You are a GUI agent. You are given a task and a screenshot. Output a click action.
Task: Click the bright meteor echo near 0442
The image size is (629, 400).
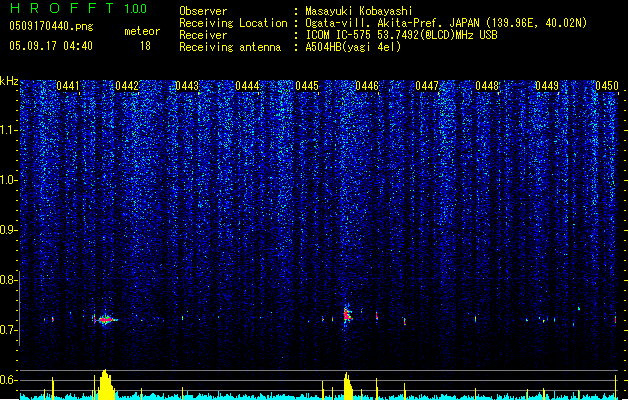coord(106,320)
